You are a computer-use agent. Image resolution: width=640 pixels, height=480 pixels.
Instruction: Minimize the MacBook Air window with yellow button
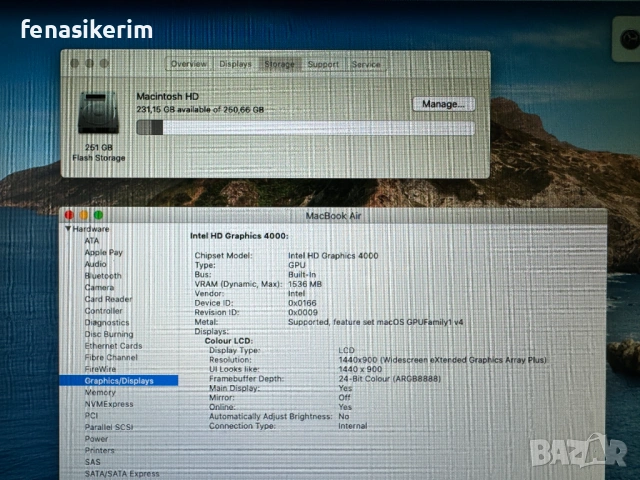84,215
